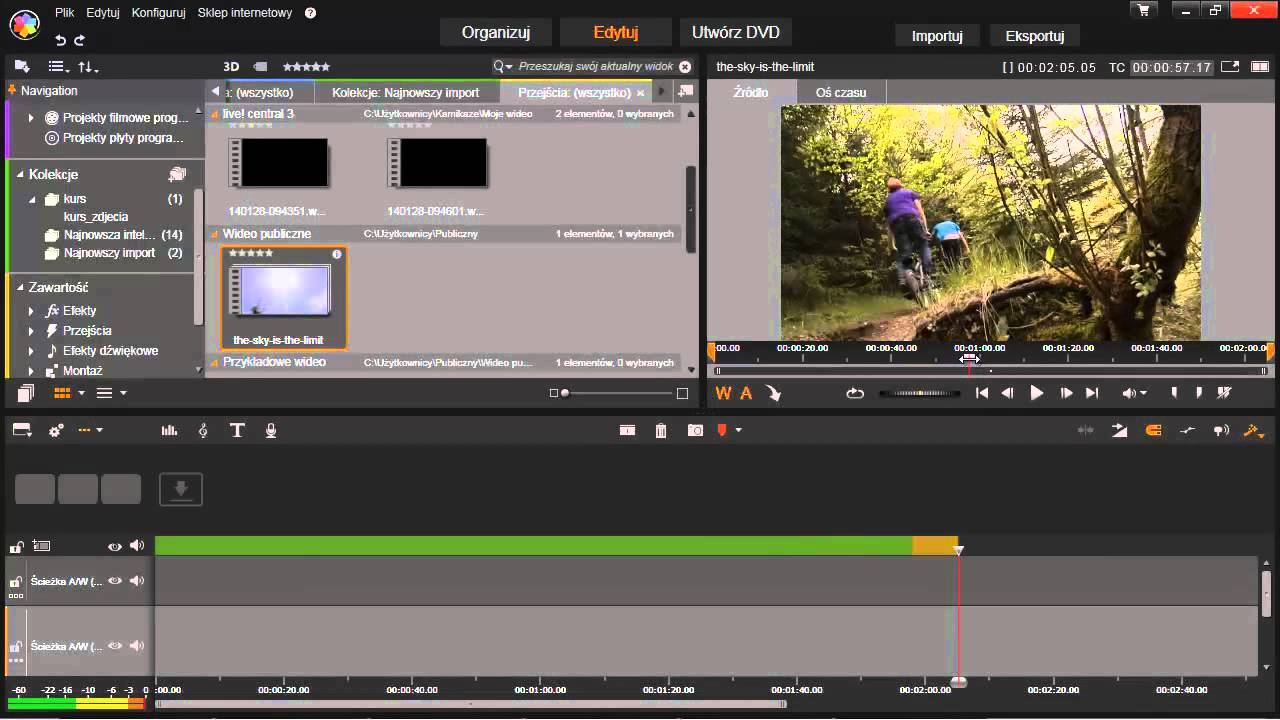Toggle loop playback in player

point(855,393)
